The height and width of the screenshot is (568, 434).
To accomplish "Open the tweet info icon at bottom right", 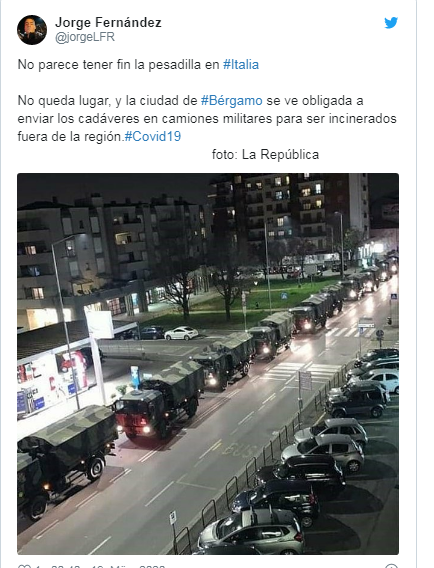I will point(391,566).
